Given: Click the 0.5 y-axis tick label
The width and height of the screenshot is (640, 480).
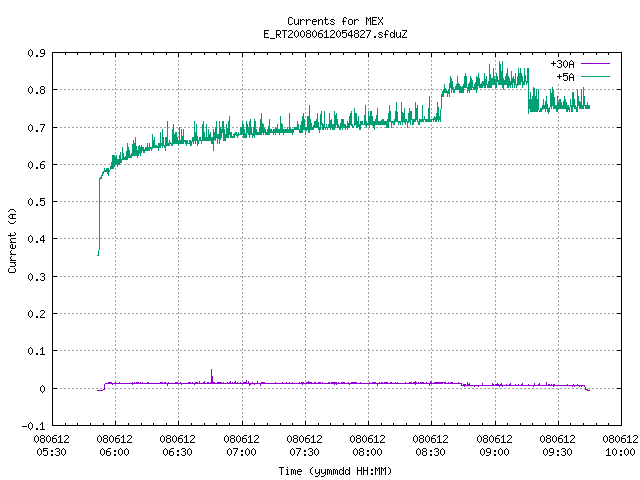Looking at the screenshot, I should [x=36, y=202].
